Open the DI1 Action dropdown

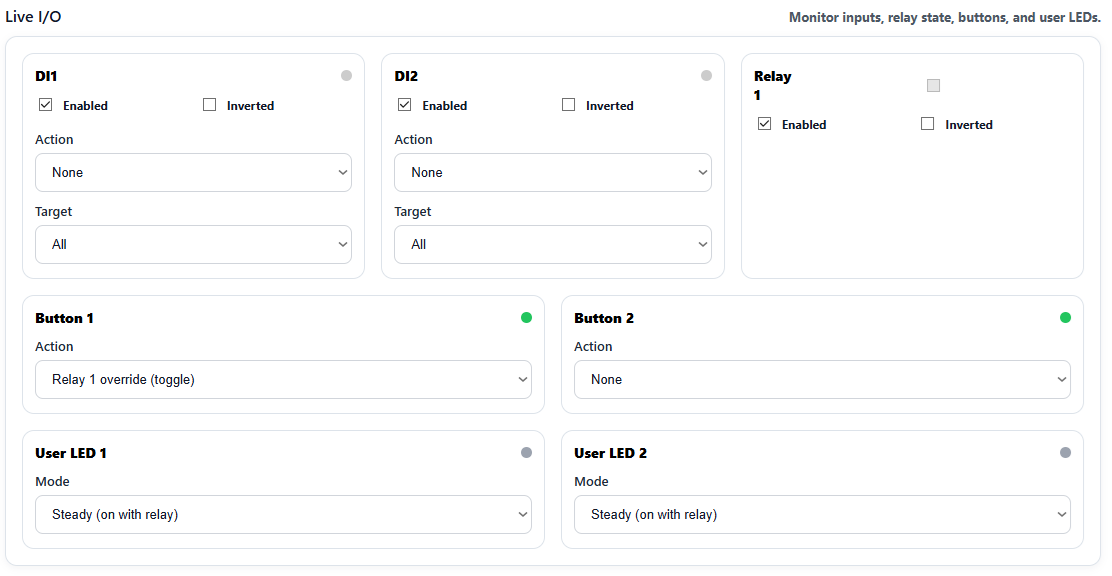click(194, 172)
